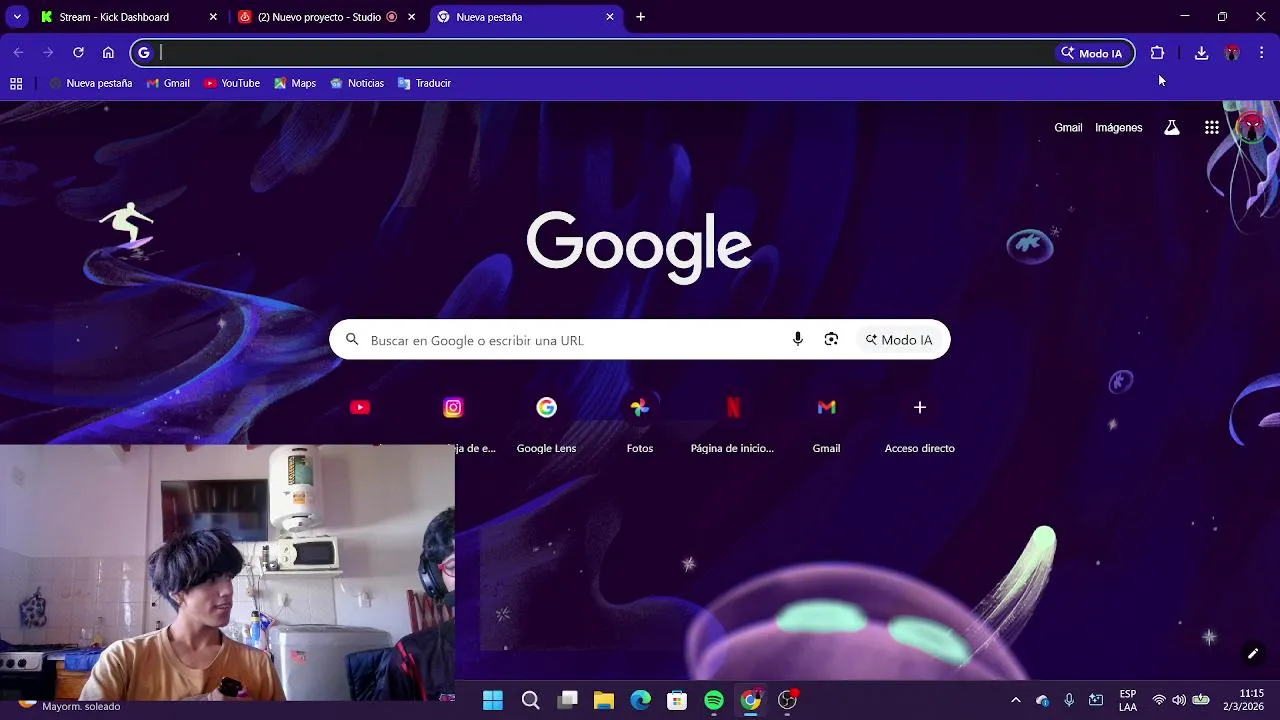Screen dimensions: 1280x720
Task: Click the Imágenes link at page top
Action: [x=1118, y=128]
